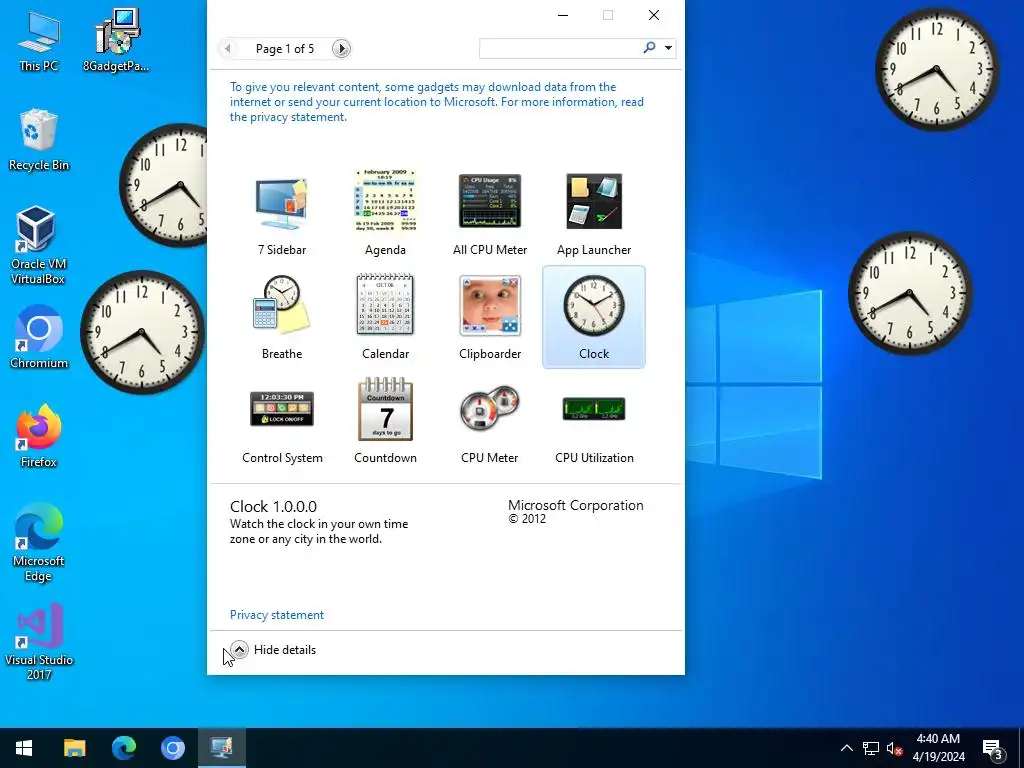
Task: Click Clock 1.0.0.0 title text
Action: [x=273, y=507]
